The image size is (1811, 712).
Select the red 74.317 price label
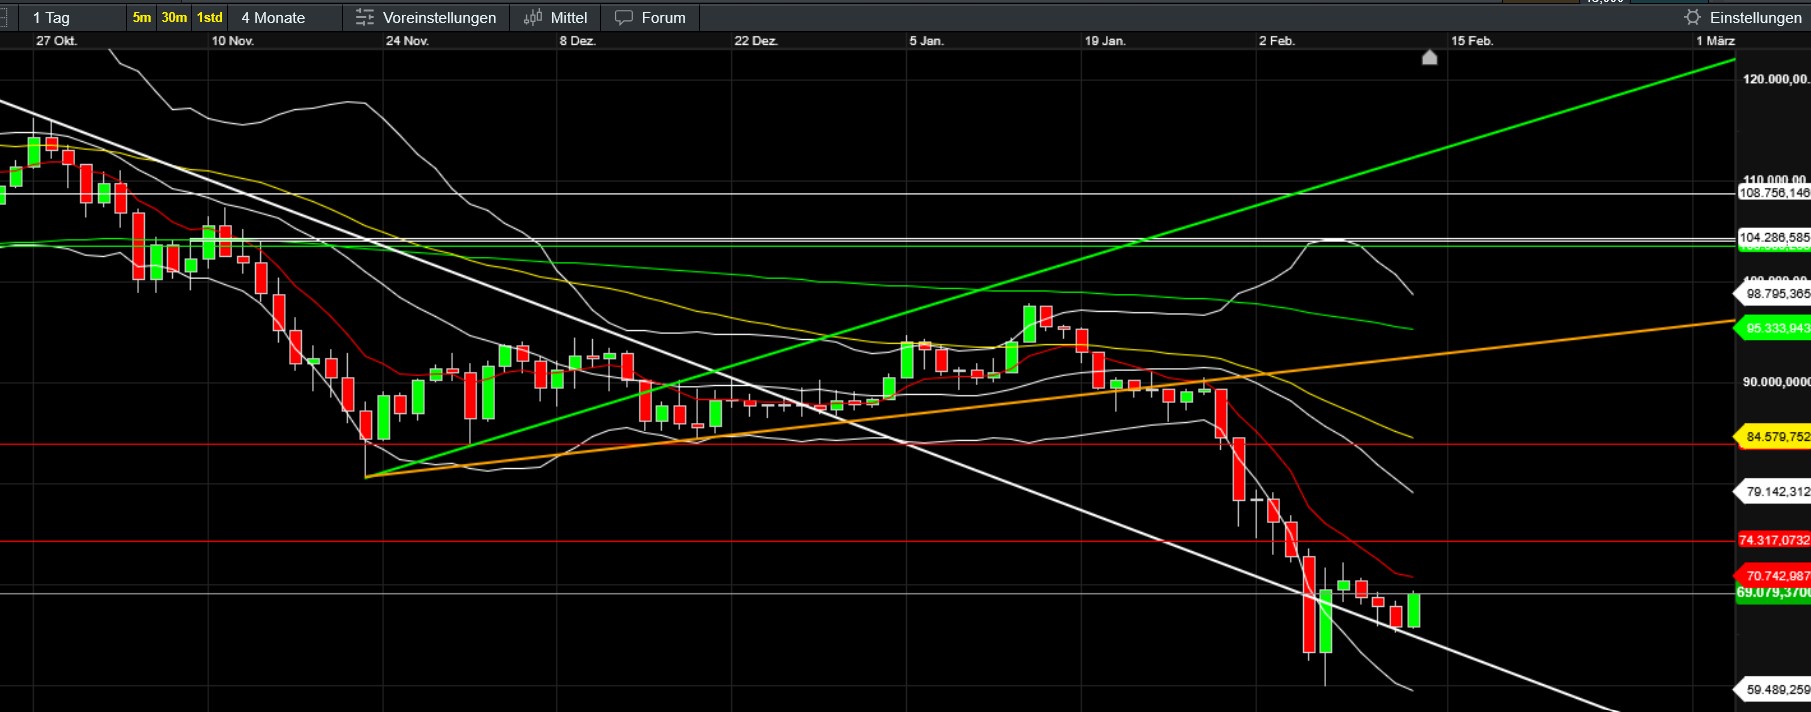[1773, 540]
